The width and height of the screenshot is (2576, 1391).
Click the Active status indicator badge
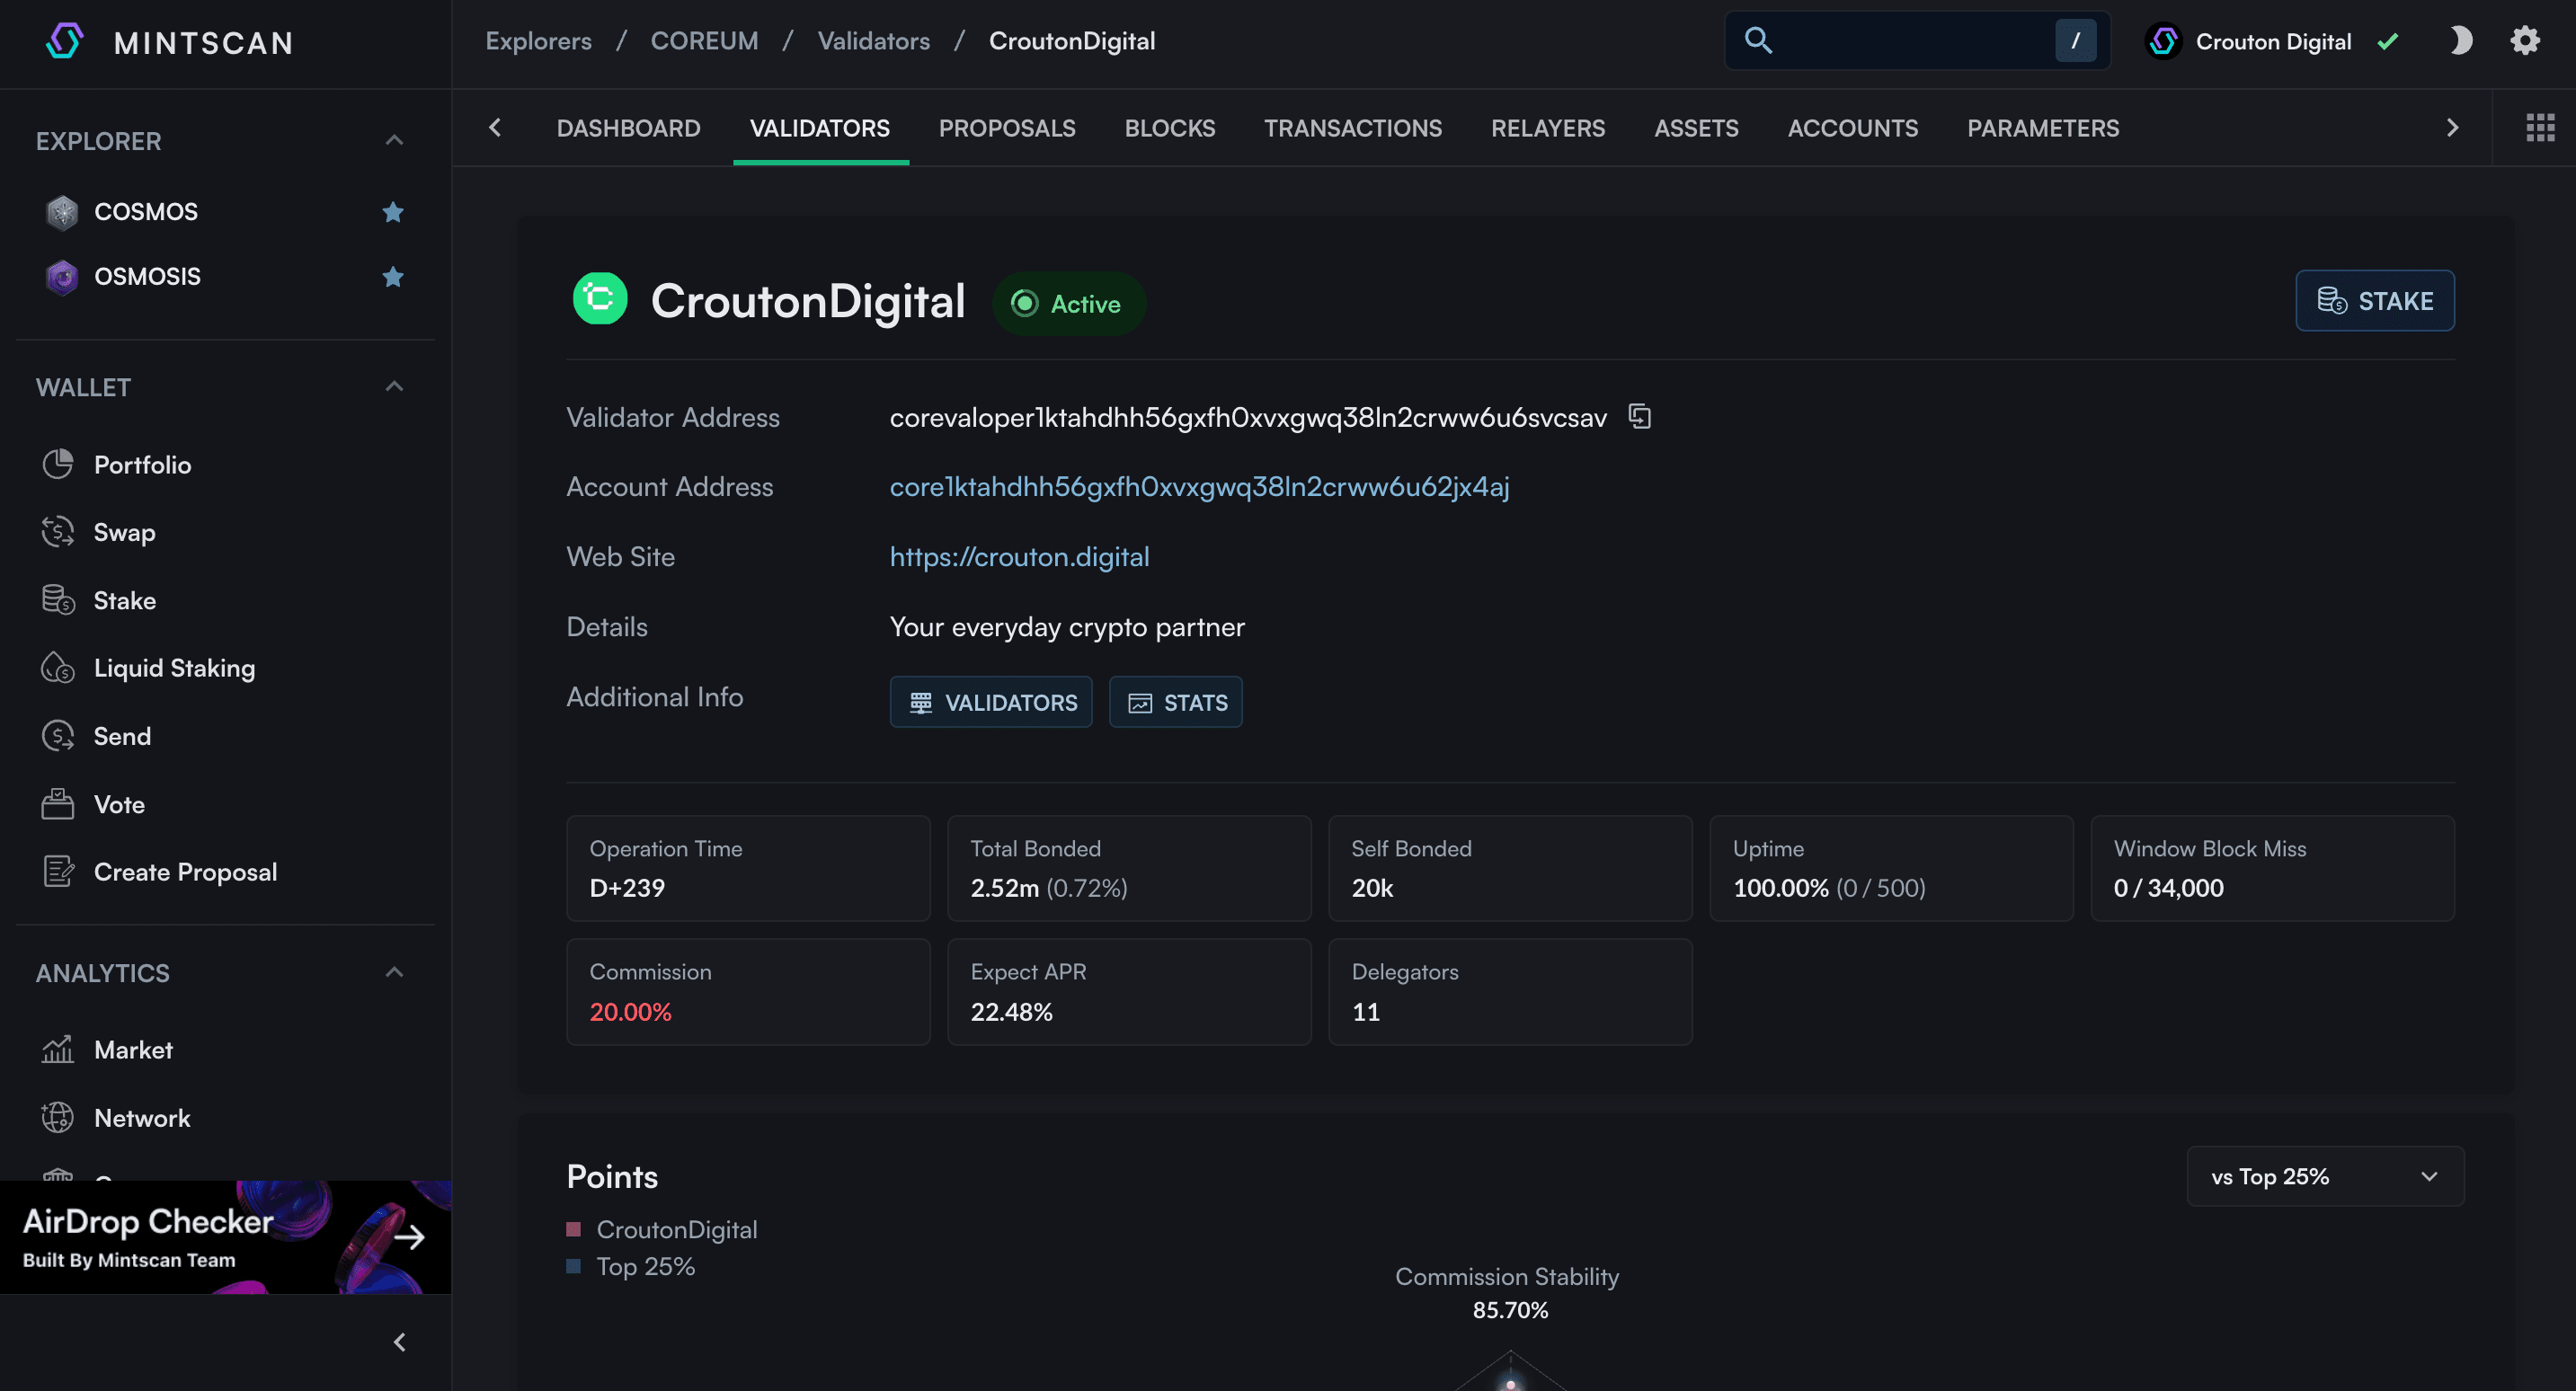(1069, 303)
